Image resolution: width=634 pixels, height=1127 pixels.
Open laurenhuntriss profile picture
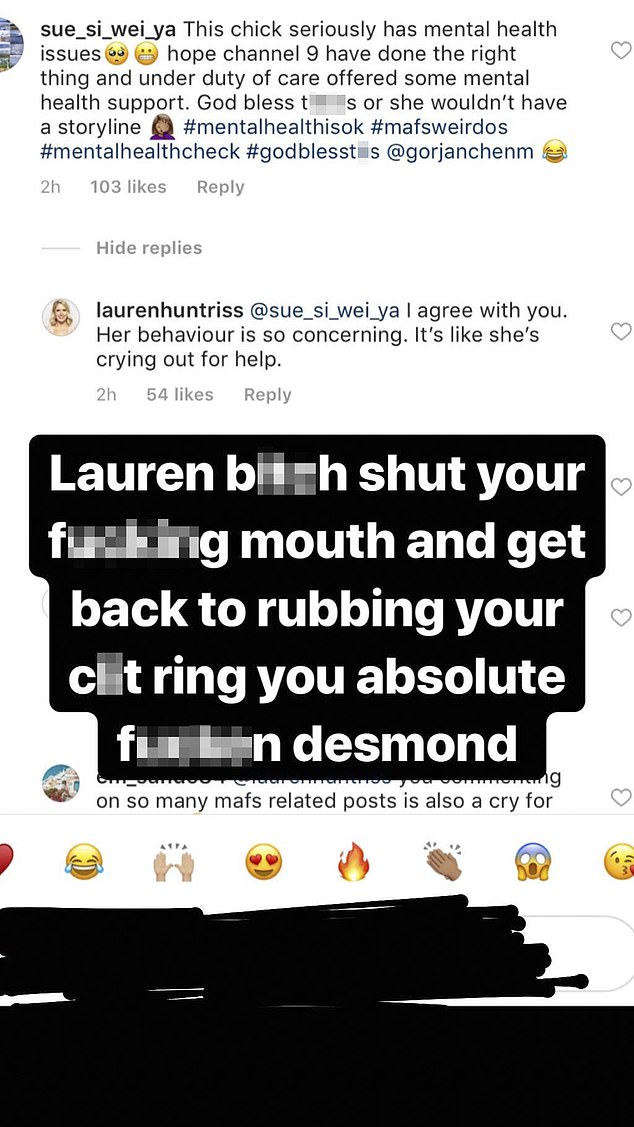pyautogui.click(x=61, y=317)
